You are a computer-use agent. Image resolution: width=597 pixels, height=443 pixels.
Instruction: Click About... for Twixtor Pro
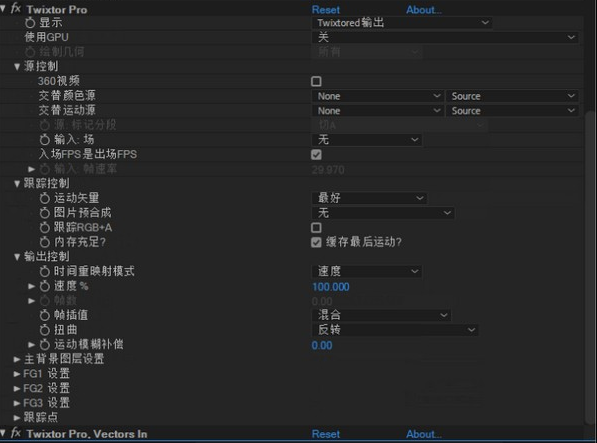tap(424, 10)
